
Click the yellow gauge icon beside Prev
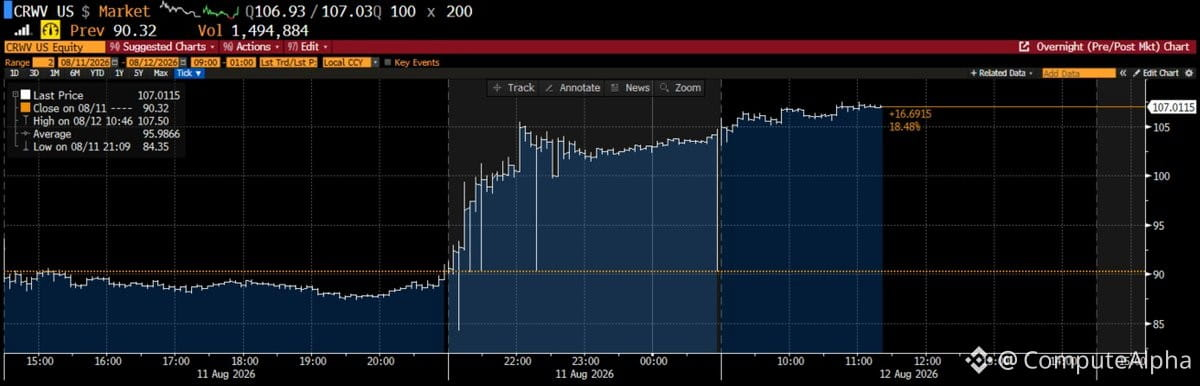[x=50, y=31]
